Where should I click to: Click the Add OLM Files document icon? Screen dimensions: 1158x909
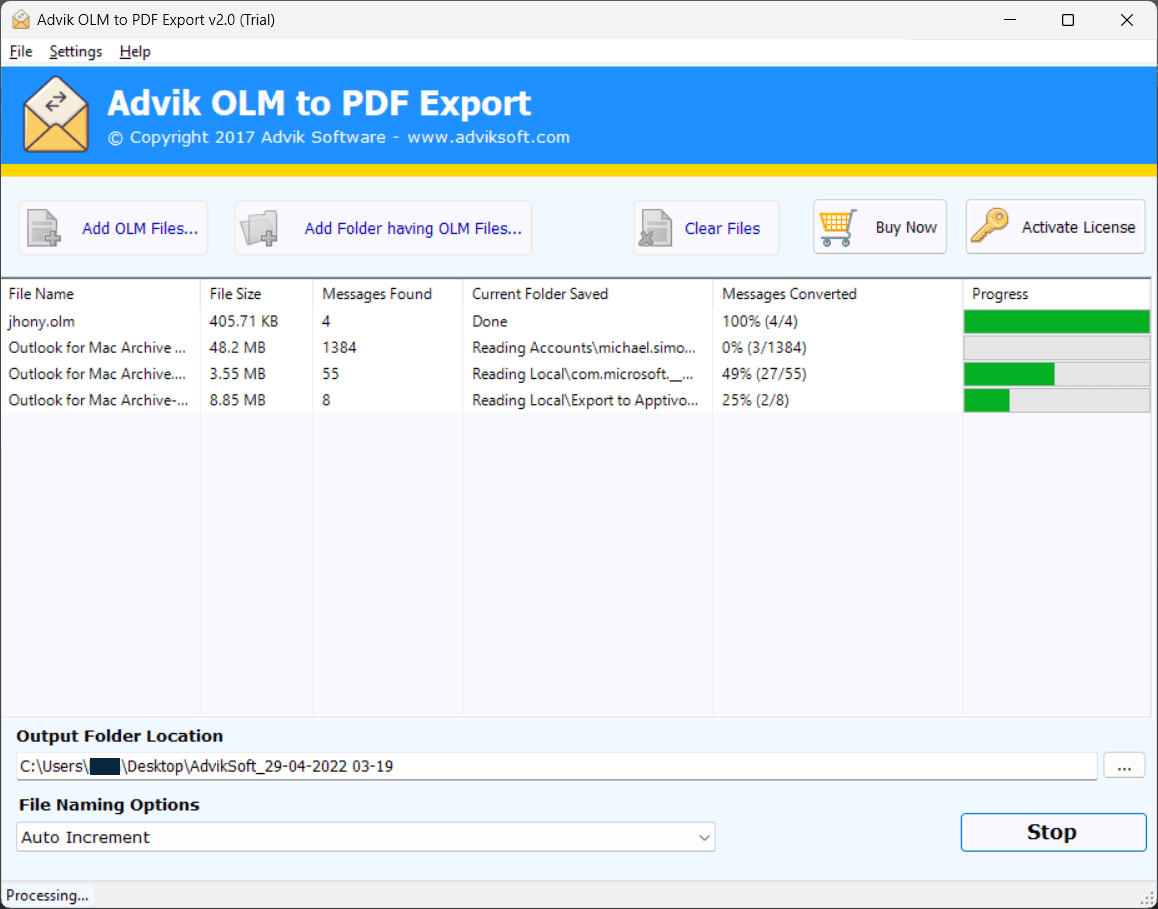click(44, 227)
